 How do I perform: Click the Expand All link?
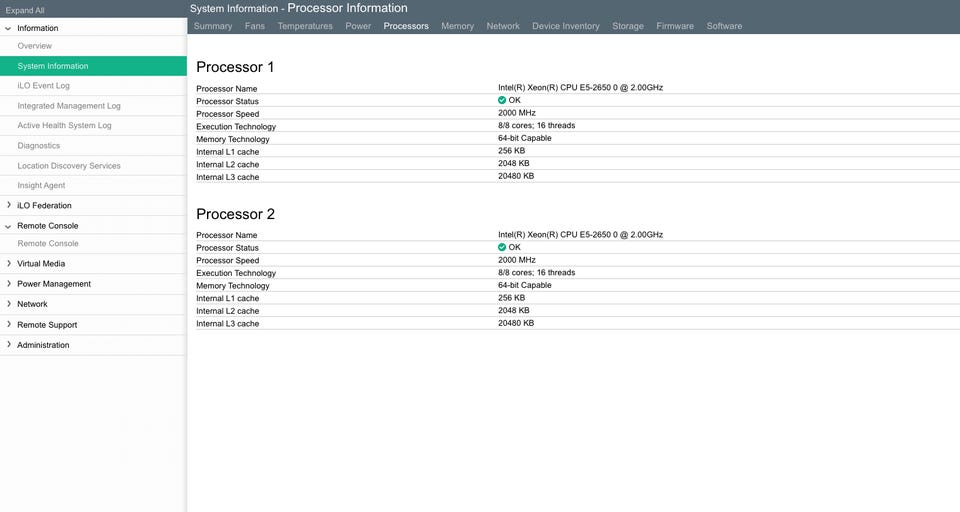pyautogui.click(x=25, y=10)
